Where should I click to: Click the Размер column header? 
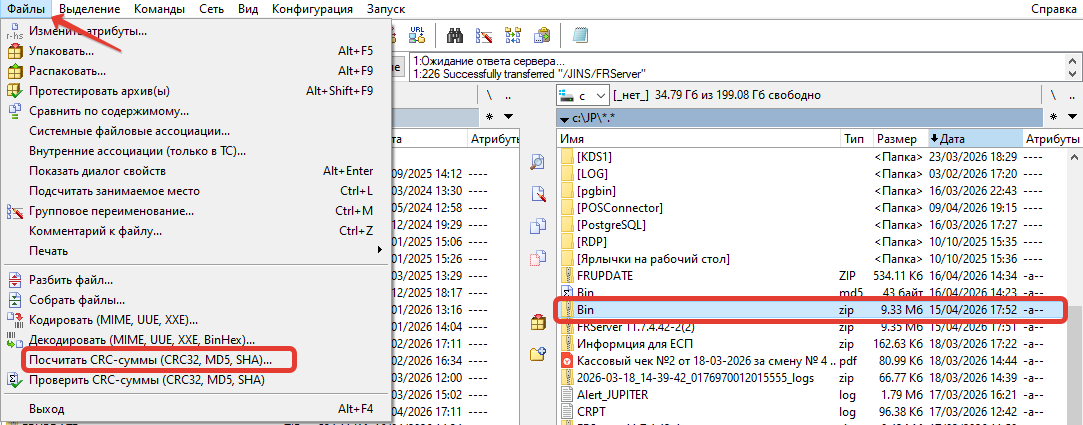tap(896, 138)
